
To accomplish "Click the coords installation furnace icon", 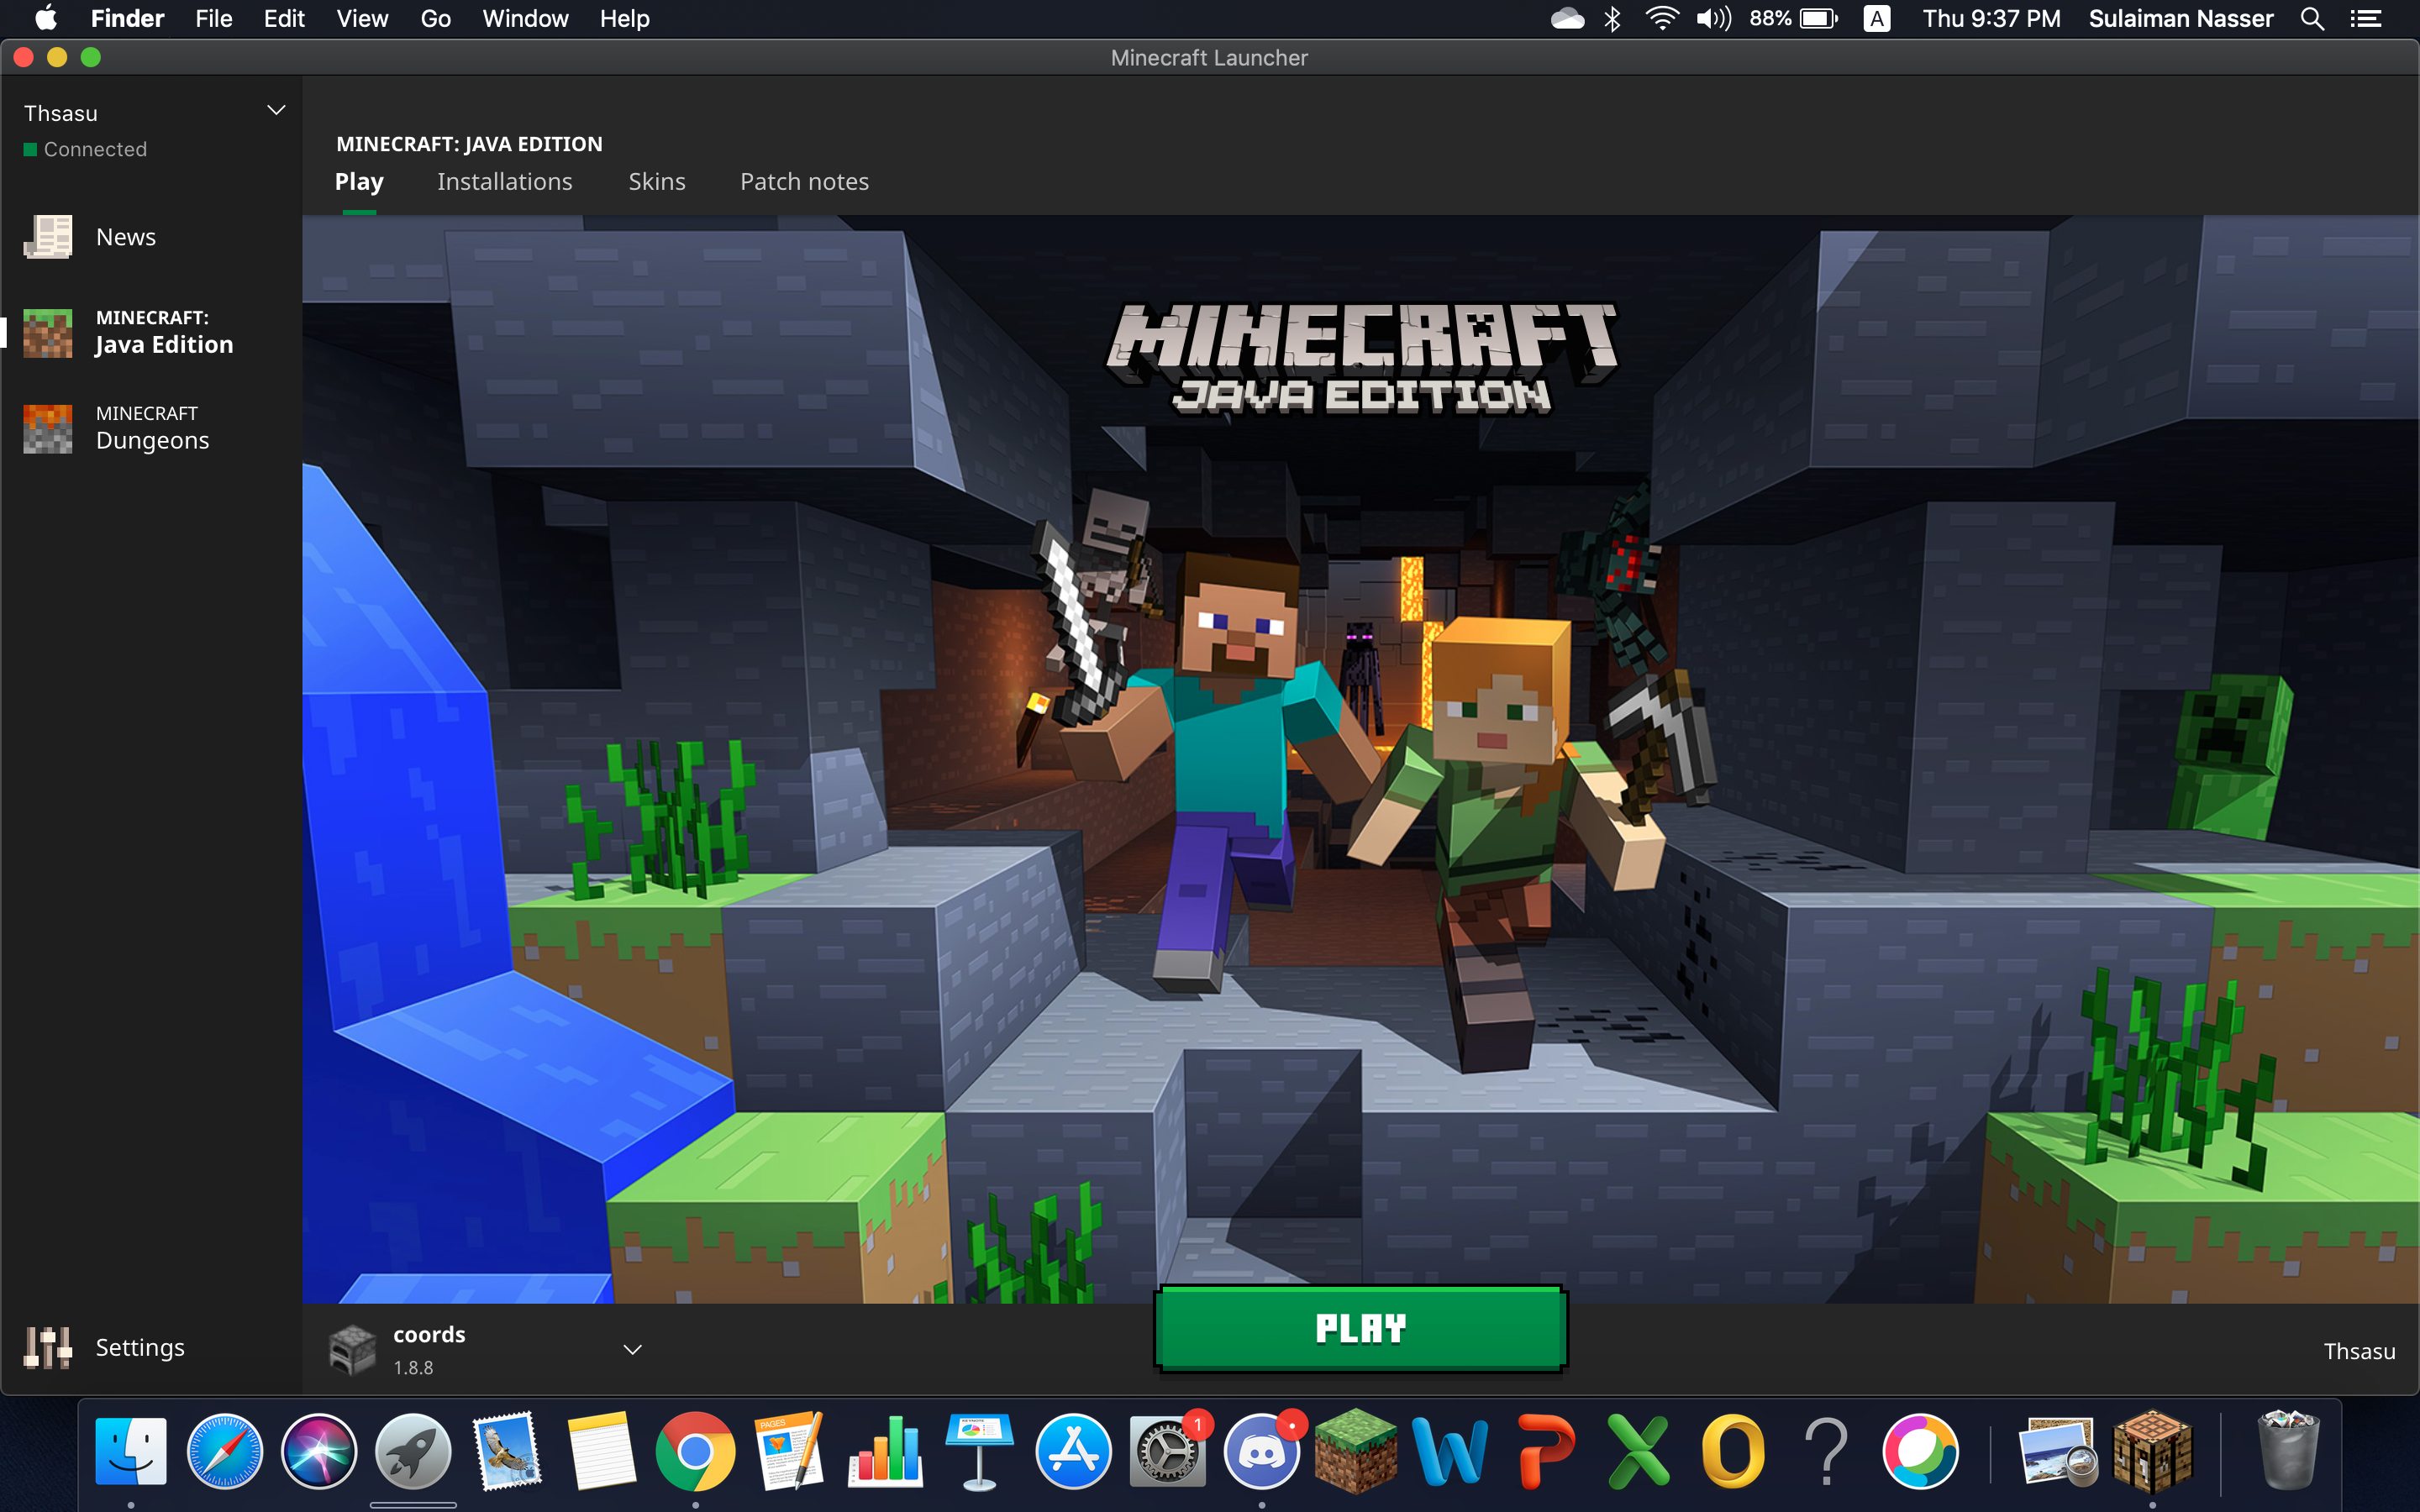I will pyautogui.click(x=352, y=1349).
